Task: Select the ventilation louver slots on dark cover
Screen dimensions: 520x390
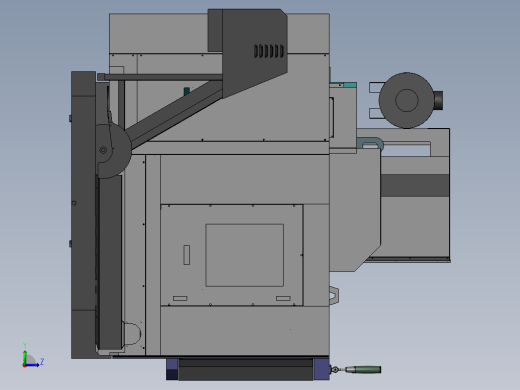Action: (x=269, y=51)
